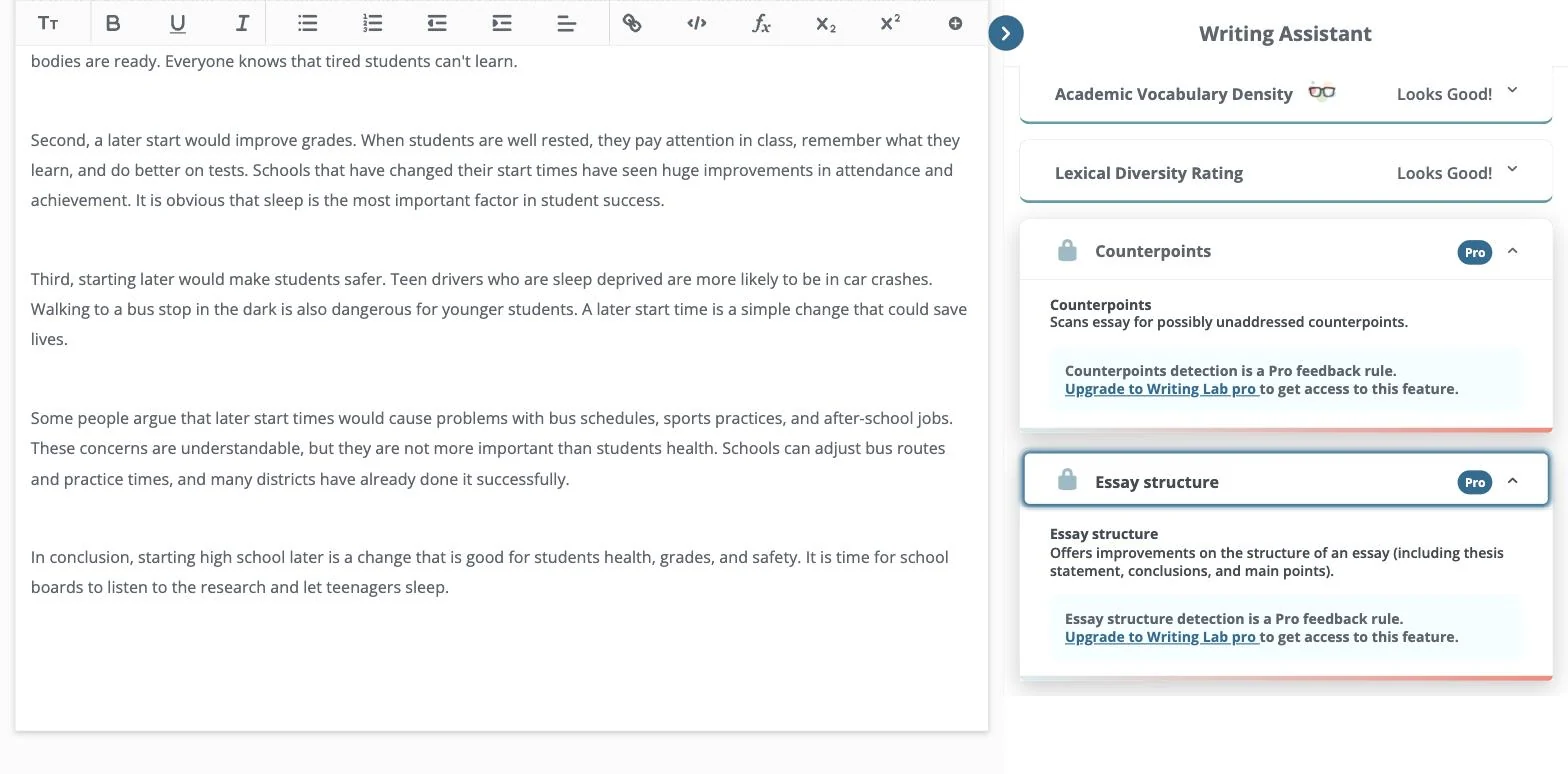Apply superscript formatting
The width and height of the screenshot is (1568, 774).
tap(890, 23)
